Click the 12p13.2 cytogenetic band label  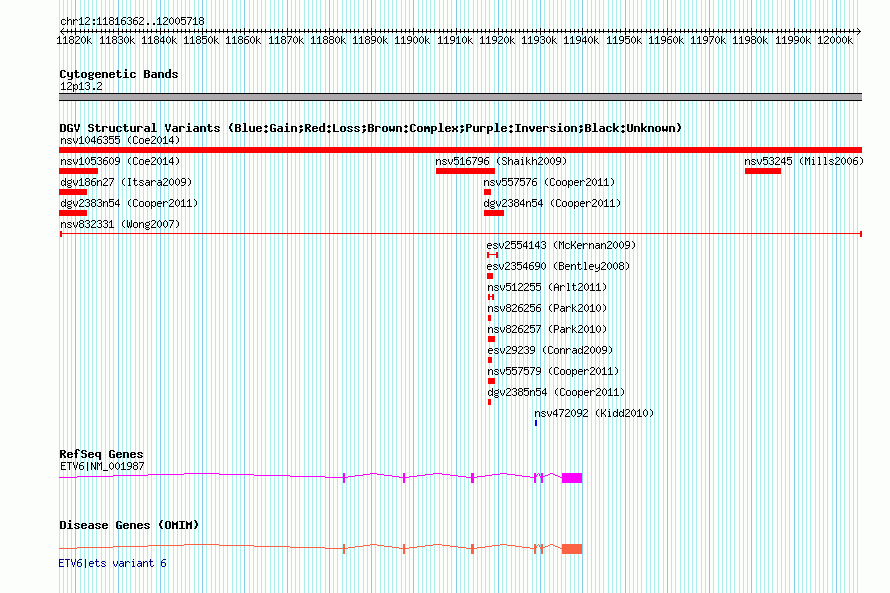(x=81, y=86)
